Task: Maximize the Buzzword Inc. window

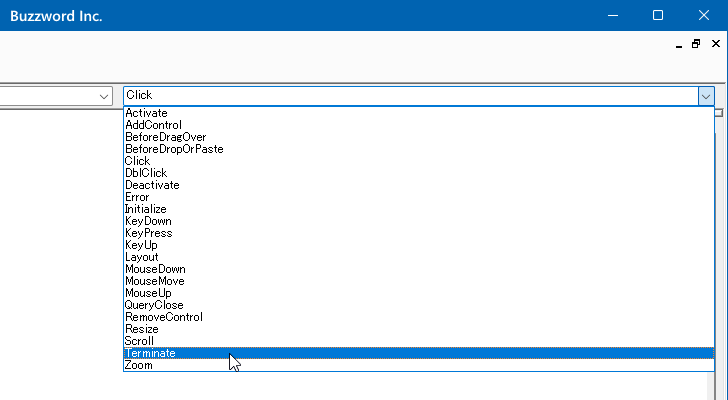Action: pyautogui.click(x=658, y=15)
